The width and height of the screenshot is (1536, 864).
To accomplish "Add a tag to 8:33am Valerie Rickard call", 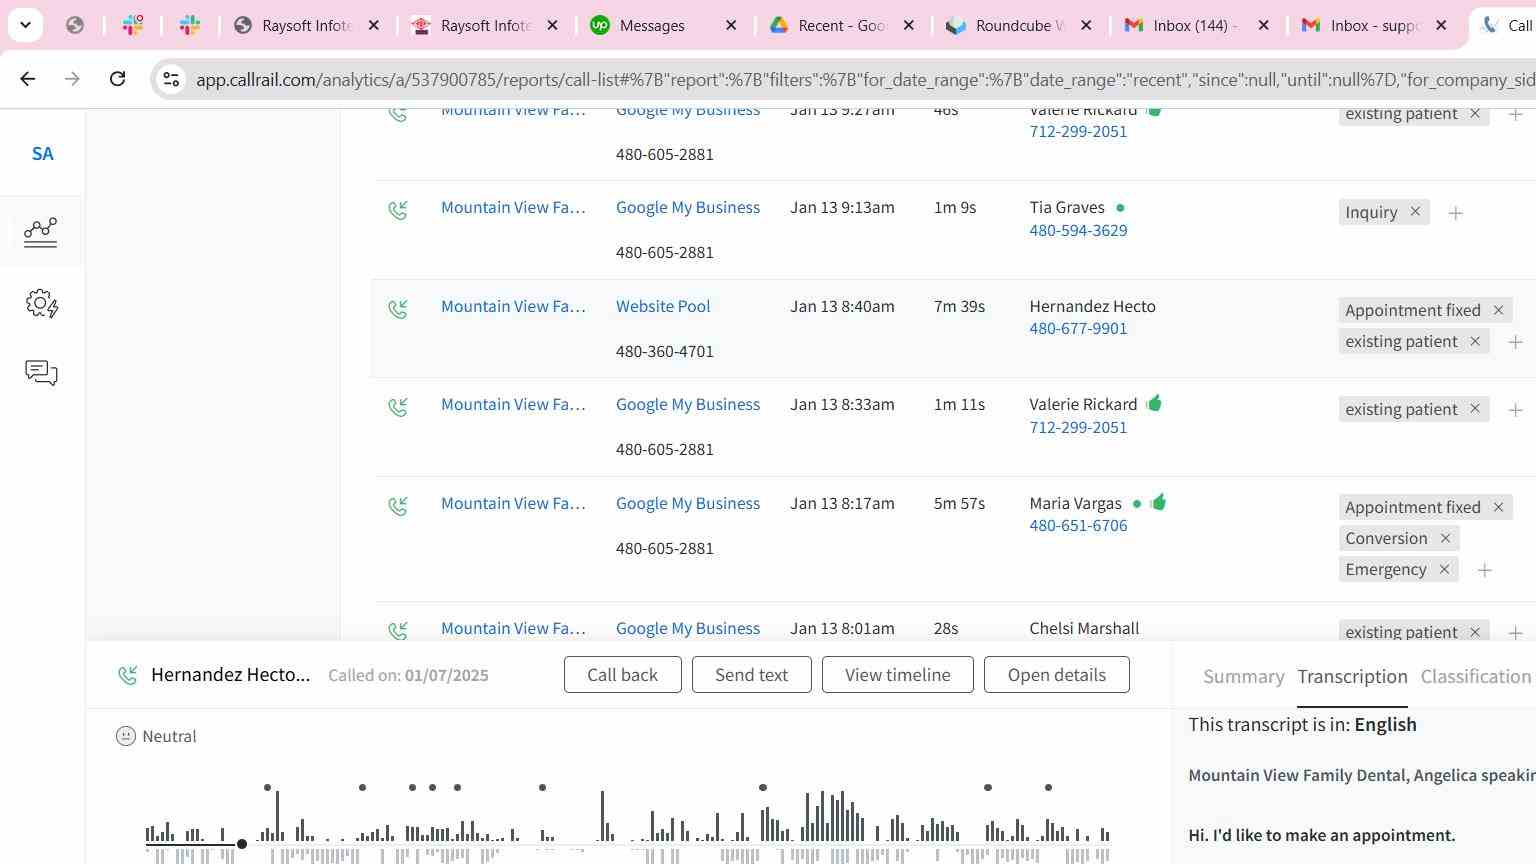I will tap(1516, 410).
